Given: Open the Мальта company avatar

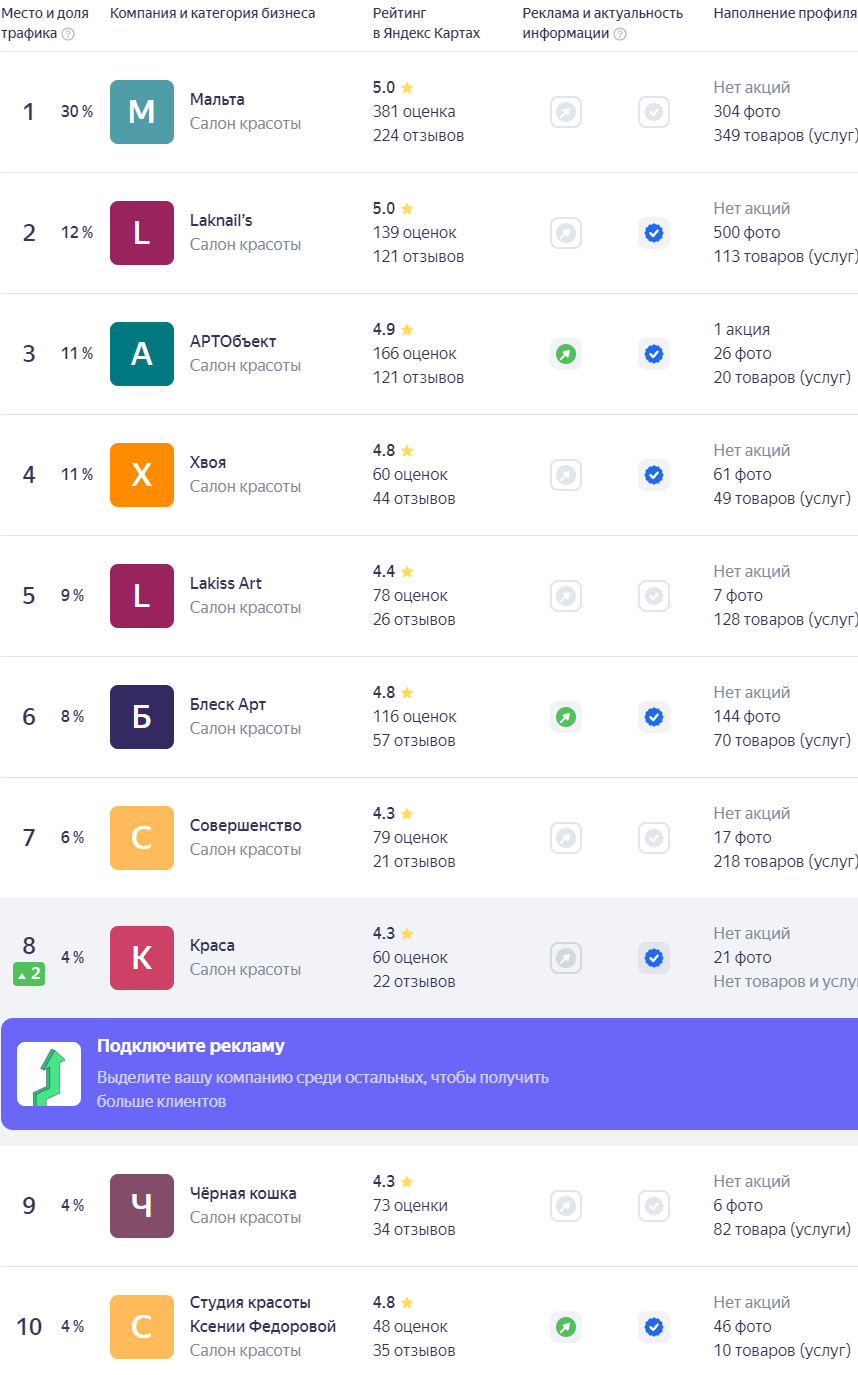Looking at the screenshot, I should [142, 112].
